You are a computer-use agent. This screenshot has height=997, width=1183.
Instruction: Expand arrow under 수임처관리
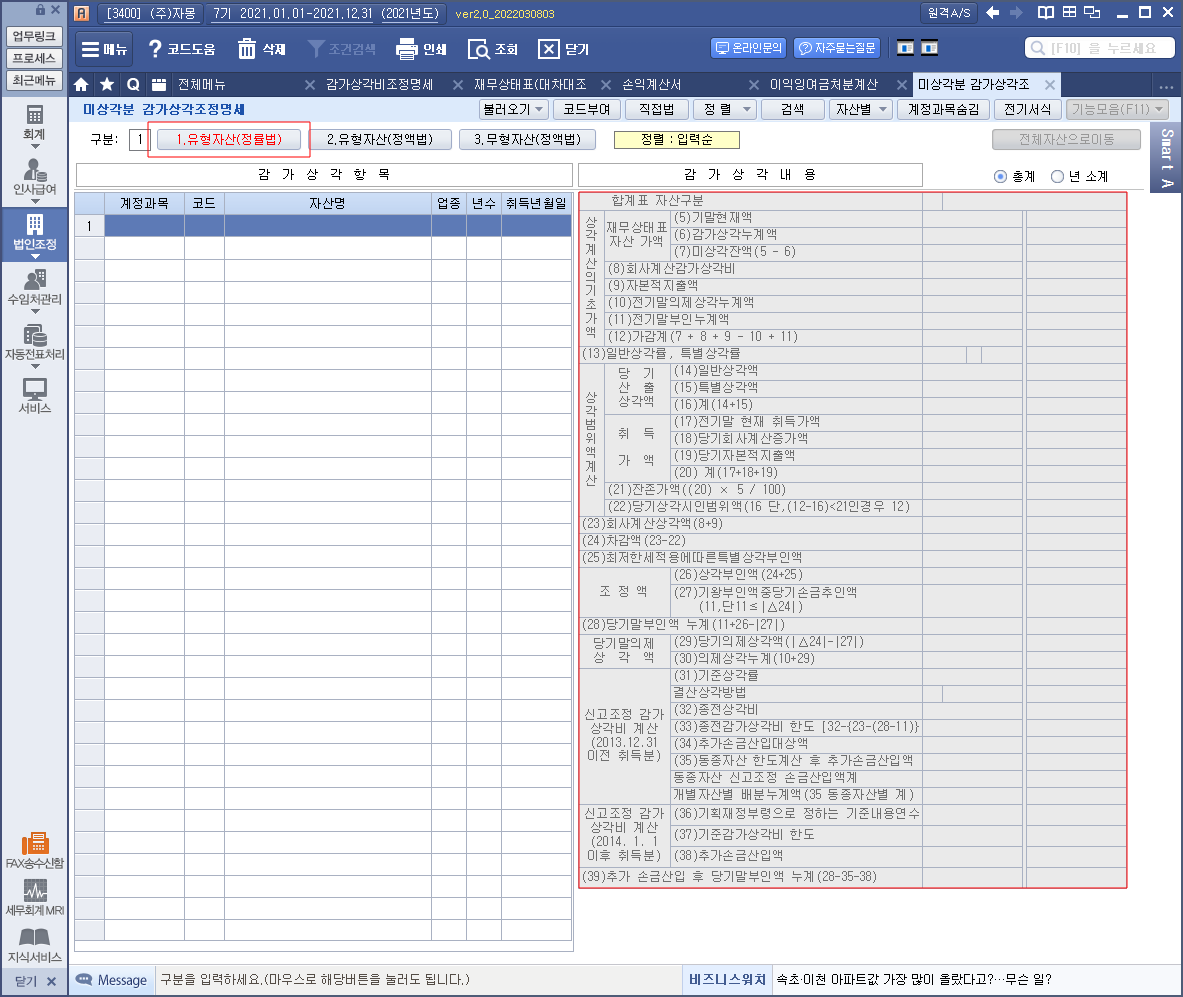(35, 312)
